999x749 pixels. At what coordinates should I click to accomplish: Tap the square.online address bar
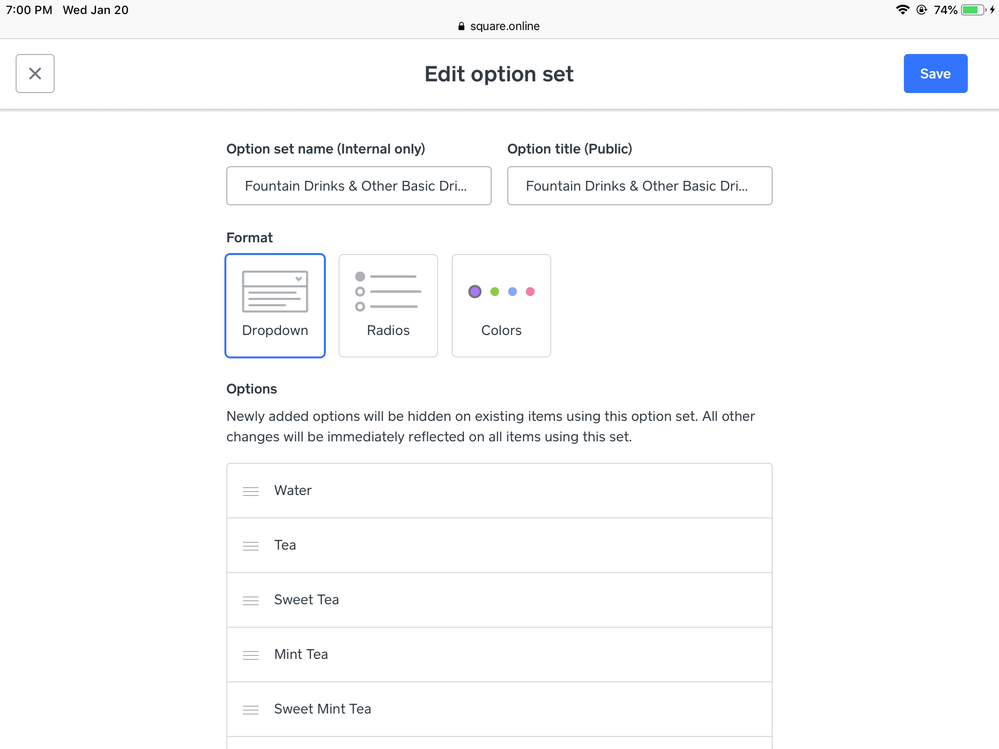[499, 26]
